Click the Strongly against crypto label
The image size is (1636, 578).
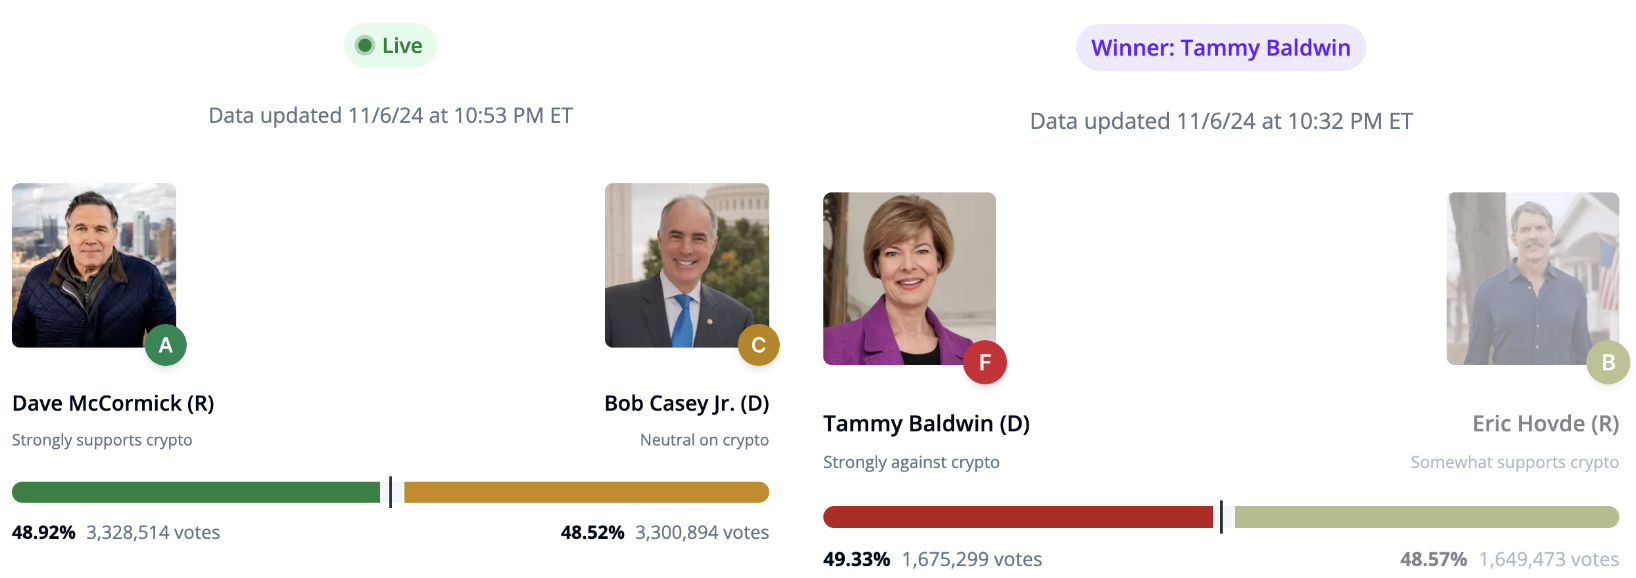[x=911, y=462]
